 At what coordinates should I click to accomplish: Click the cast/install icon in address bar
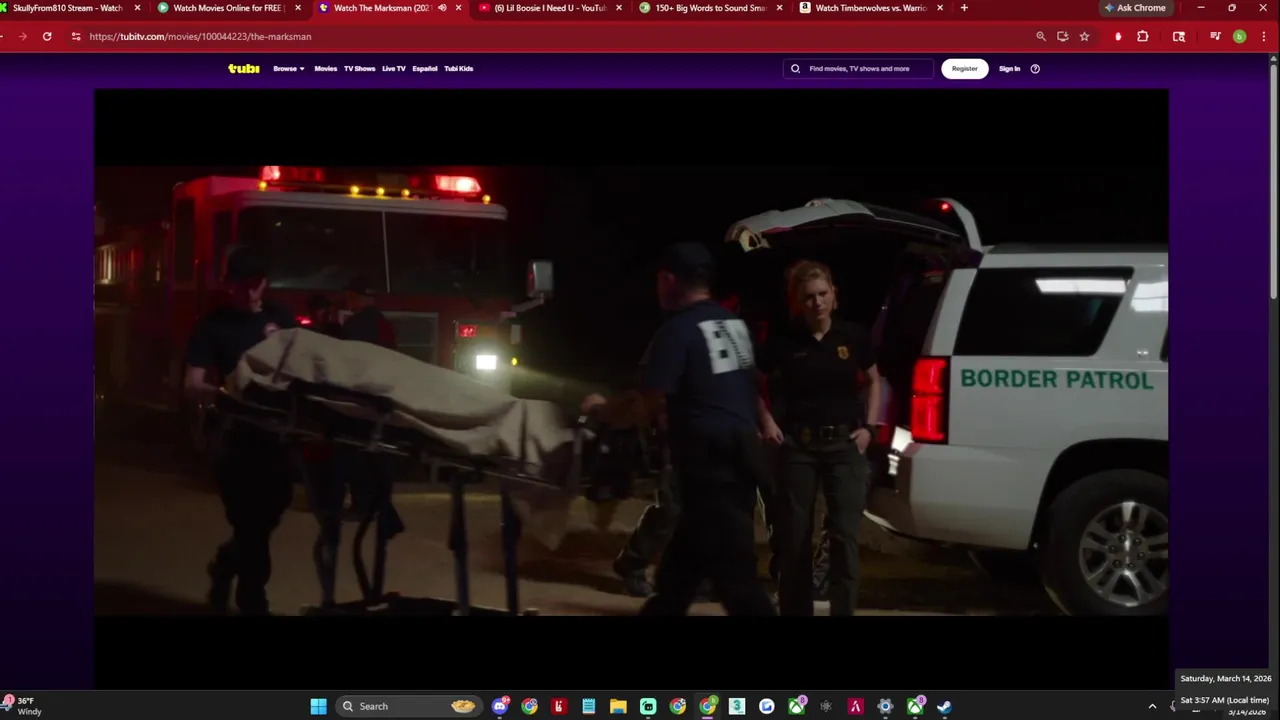(1062, 36)
